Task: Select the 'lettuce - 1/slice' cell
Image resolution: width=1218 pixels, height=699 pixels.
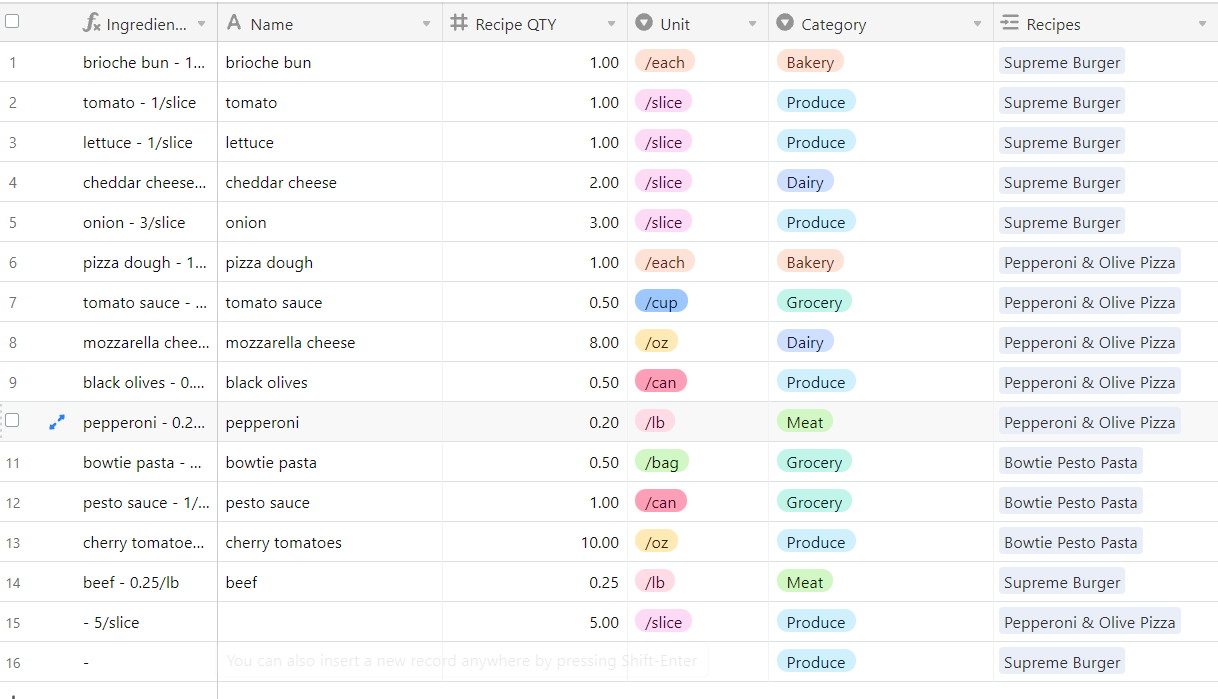Action: (138, 142)
